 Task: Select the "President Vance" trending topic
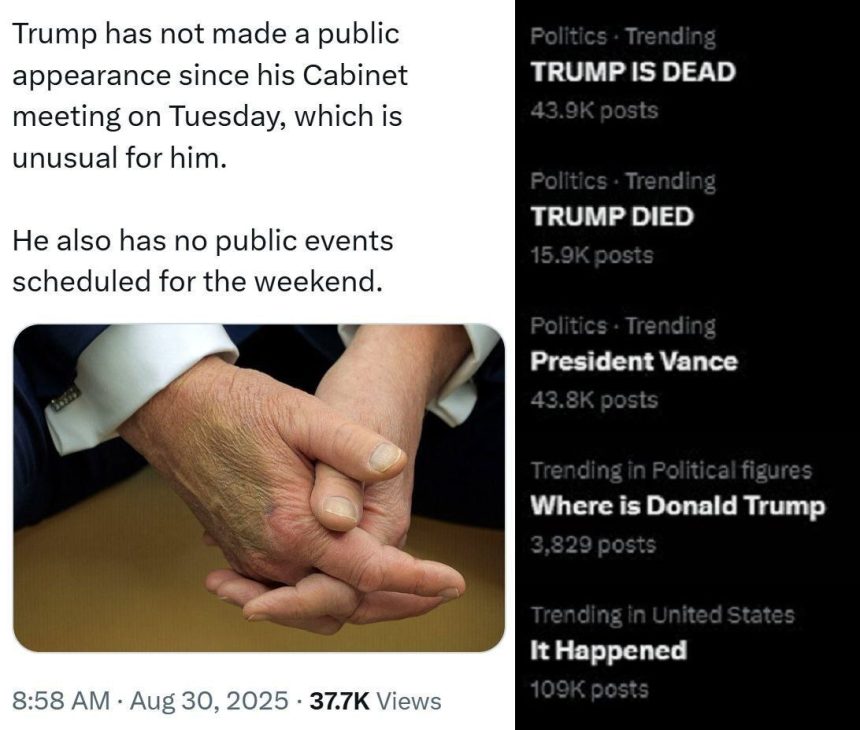tap(633, 362)
